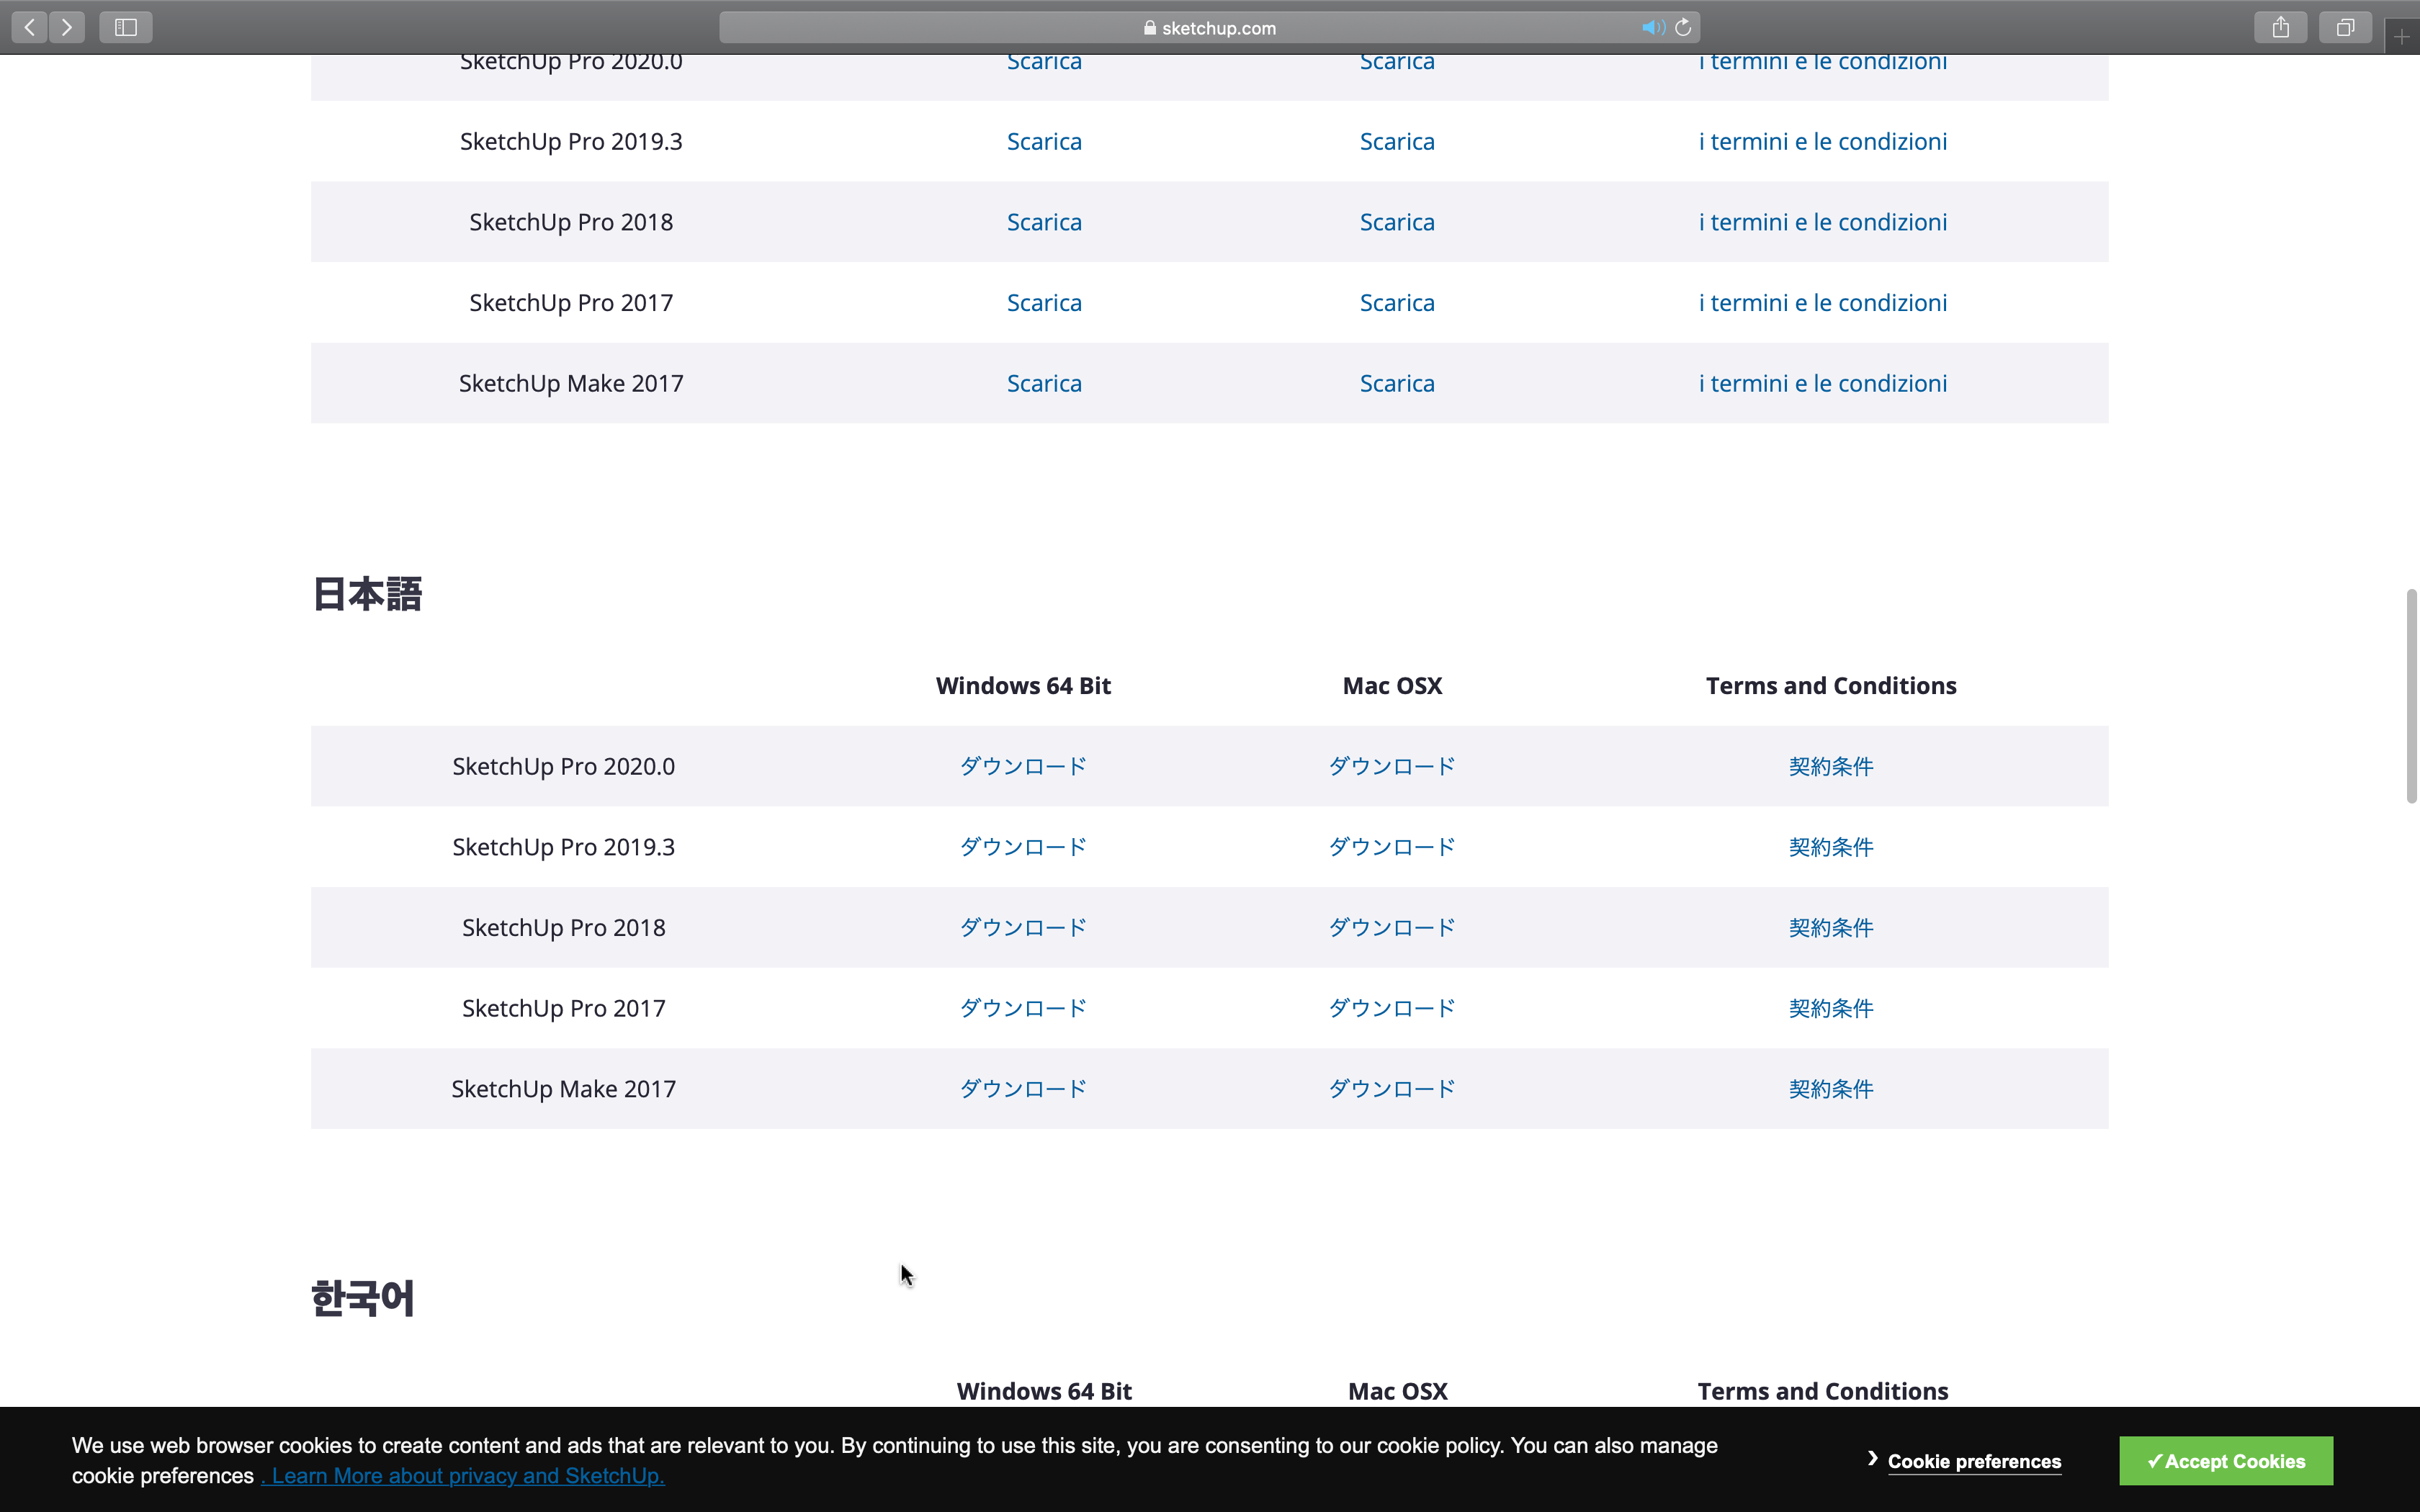The width and height of the screenshot is (2420, 1512).
Task: Select the 한국어 section heading
Action: [362, 1299]
